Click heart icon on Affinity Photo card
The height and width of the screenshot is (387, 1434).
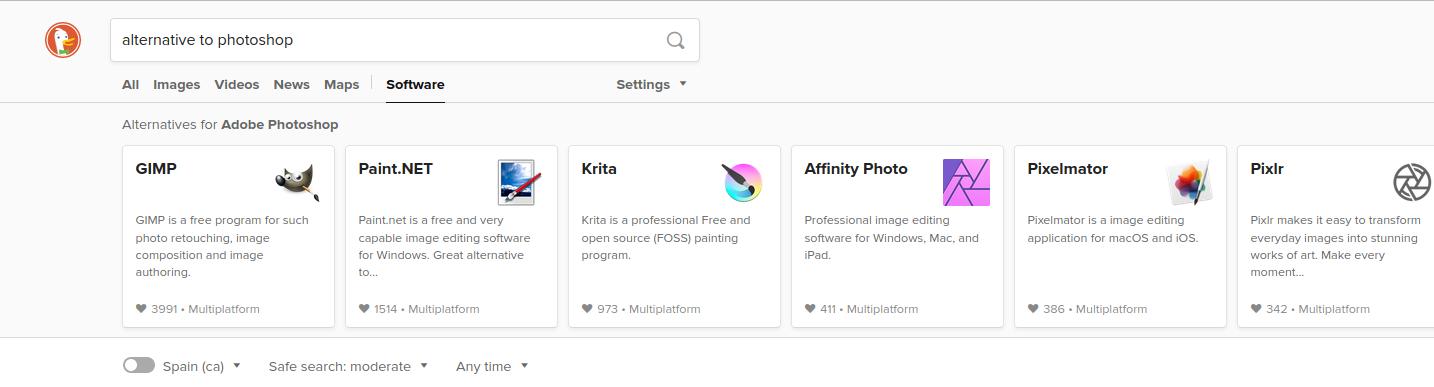click(810, 309)
